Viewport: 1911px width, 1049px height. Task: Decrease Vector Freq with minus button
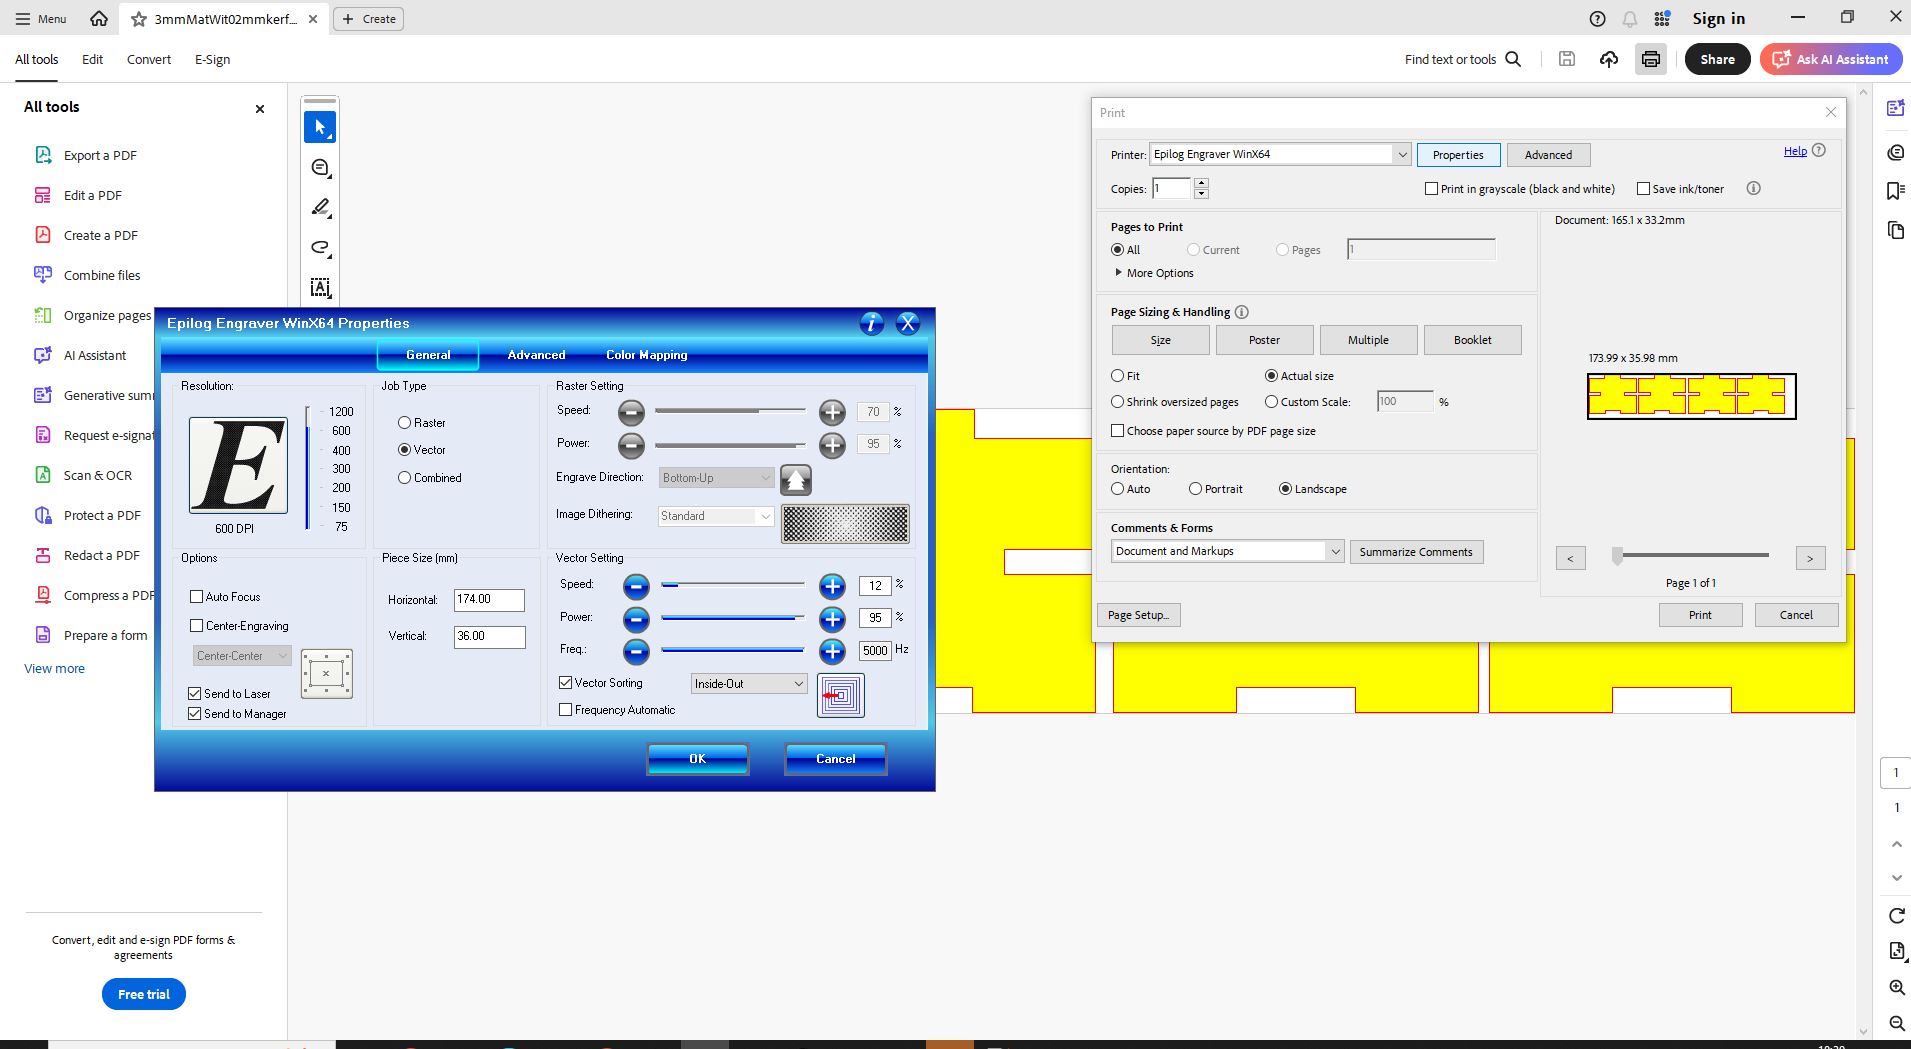coord(636,652)
